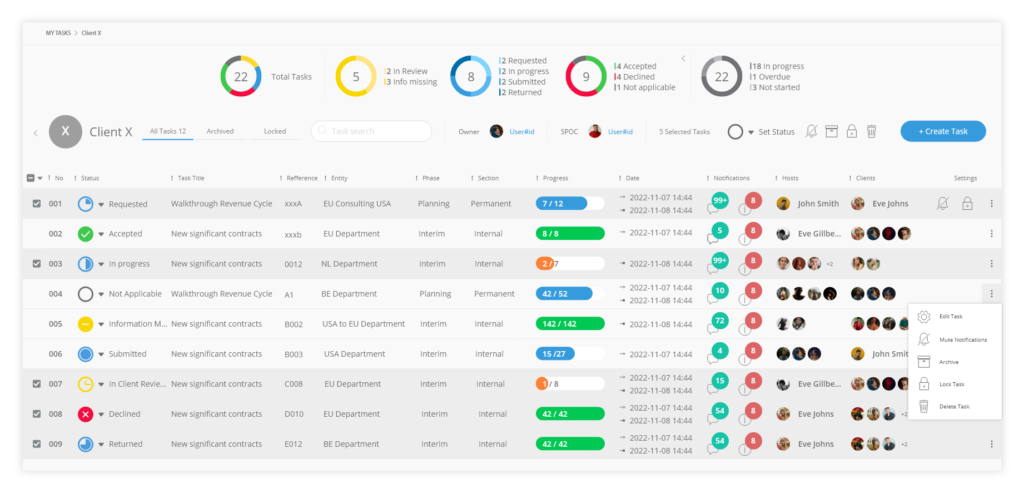
Task: Focus the Task search field
Action: click(371, 131)
